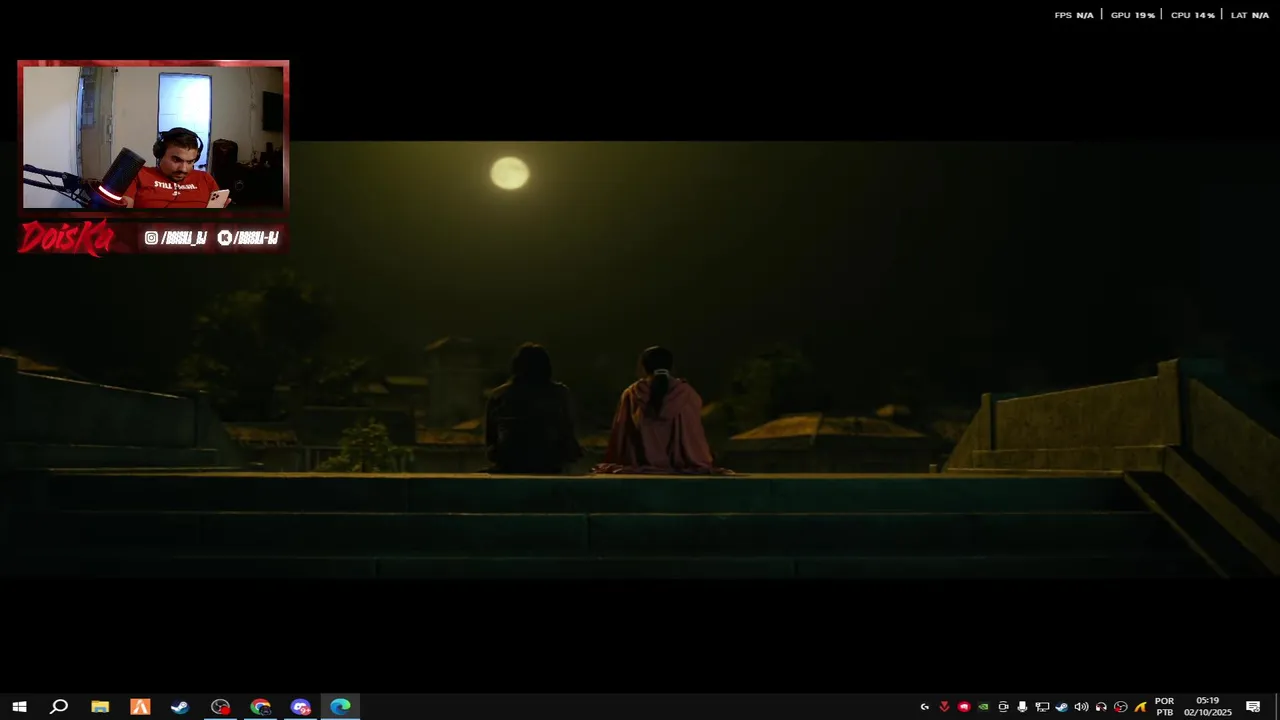Open Discord with the 9+ notification badge
Image resolution: width=1280 pixels, height=720 pixels.
point(300,706)
